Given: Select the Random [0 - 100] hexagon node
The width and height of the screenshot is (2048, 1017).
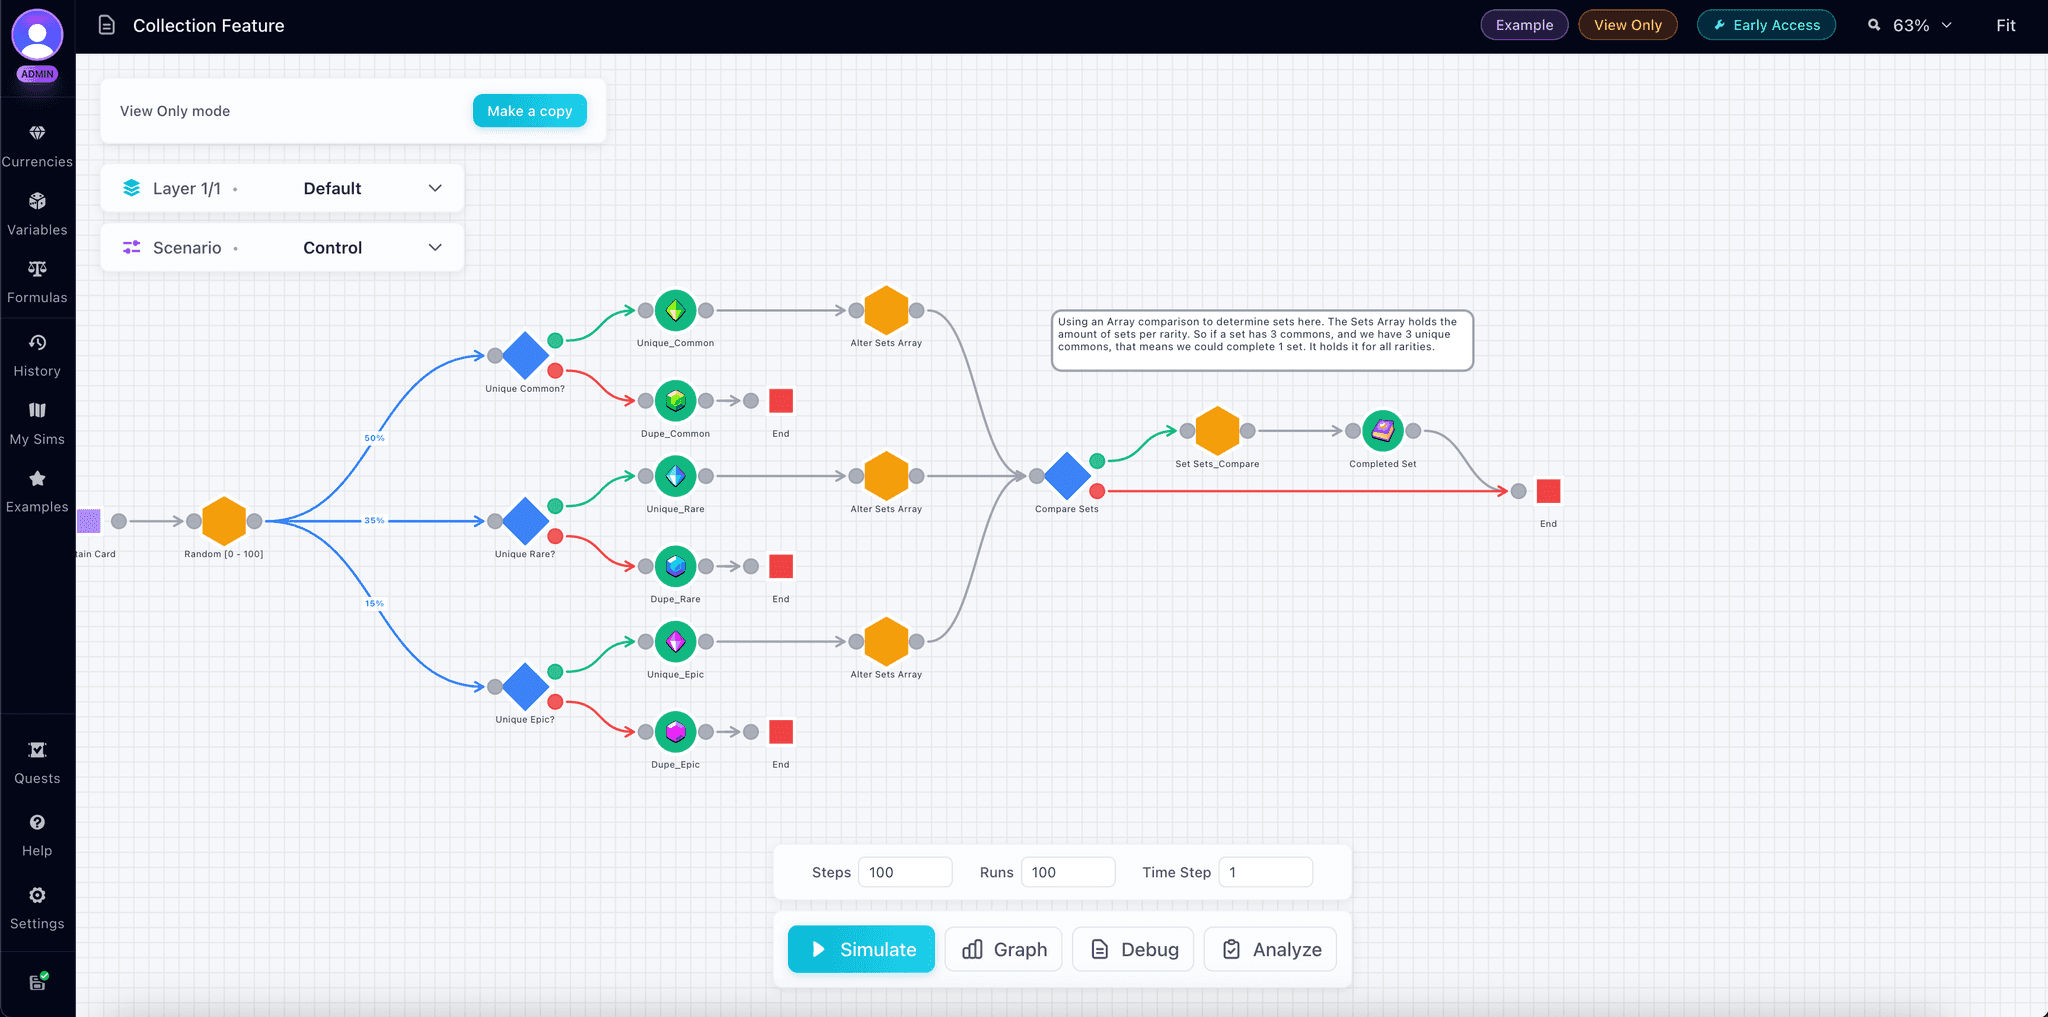Looking at the screenshot, I should [223, 520].
